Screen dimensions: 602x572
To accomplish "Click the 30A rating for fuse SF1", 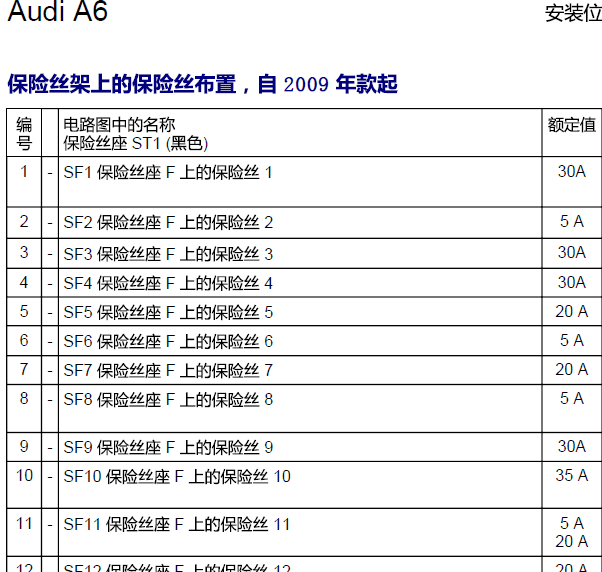I will 572,172.
